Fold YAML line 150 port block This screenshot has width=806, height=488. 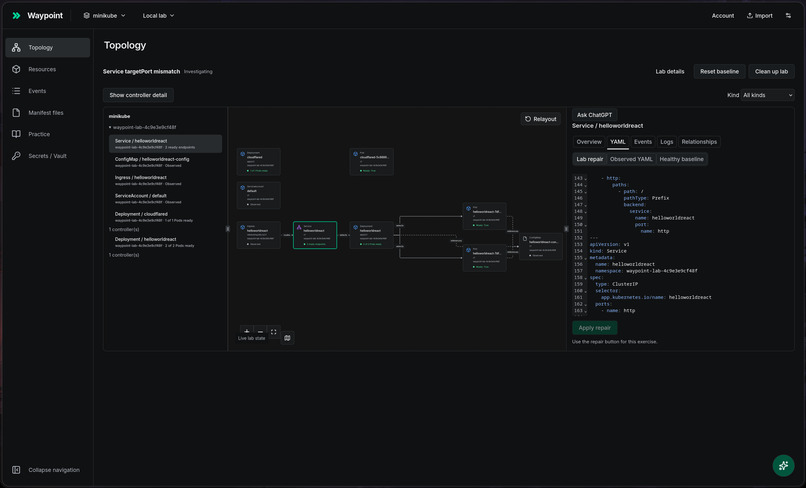coord(585,225)
